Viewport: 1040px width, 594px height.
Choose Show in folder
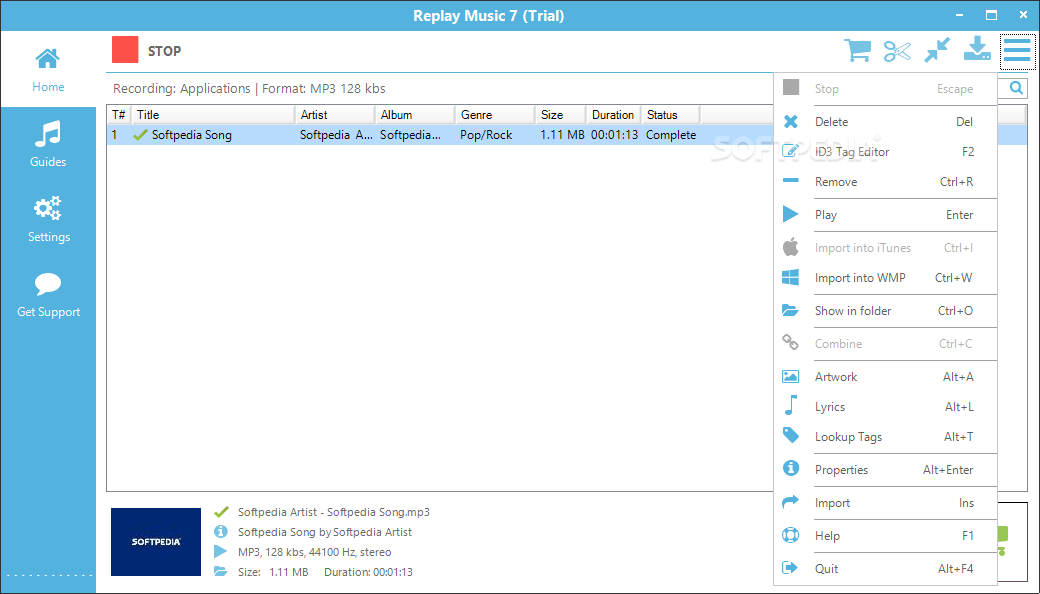[885, 311]
